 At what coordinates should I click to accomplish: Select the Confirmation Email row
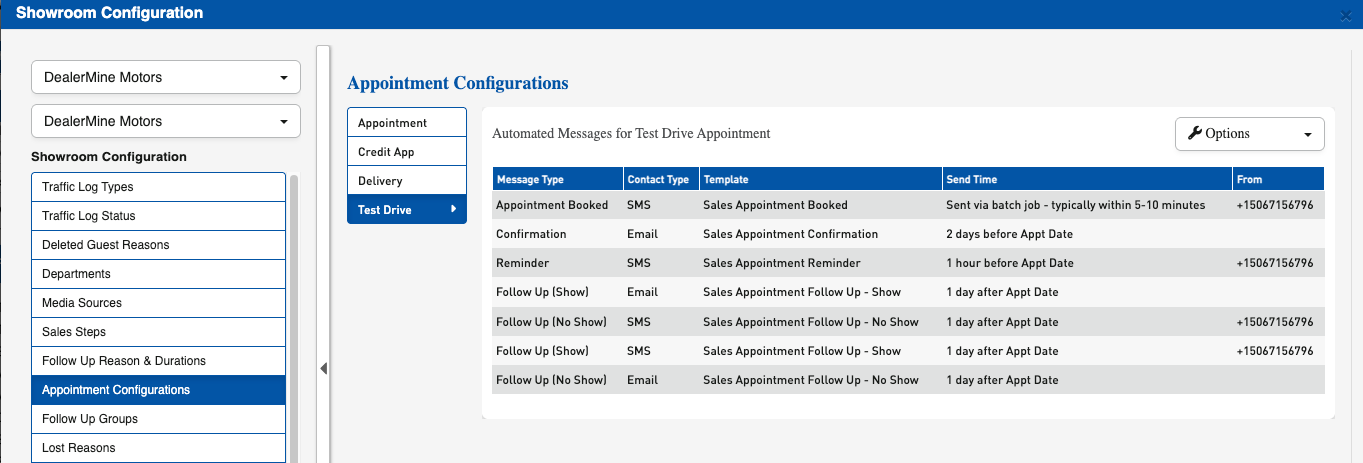(x=908, y=234)
